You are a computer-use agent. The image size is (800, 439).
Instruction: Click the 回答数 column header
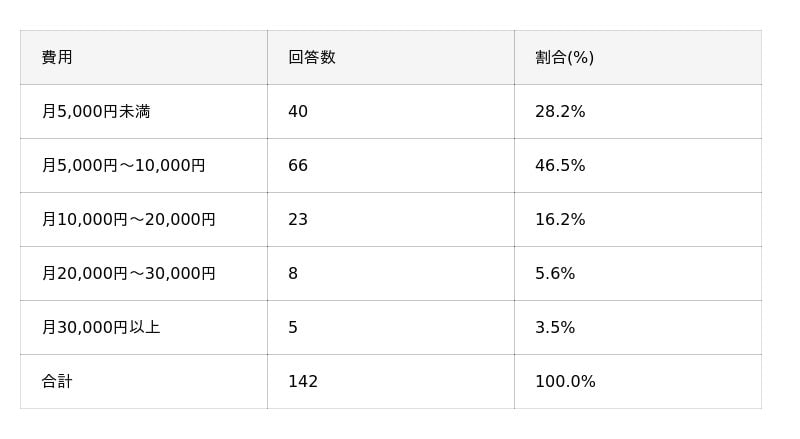(x=312, y=57)
